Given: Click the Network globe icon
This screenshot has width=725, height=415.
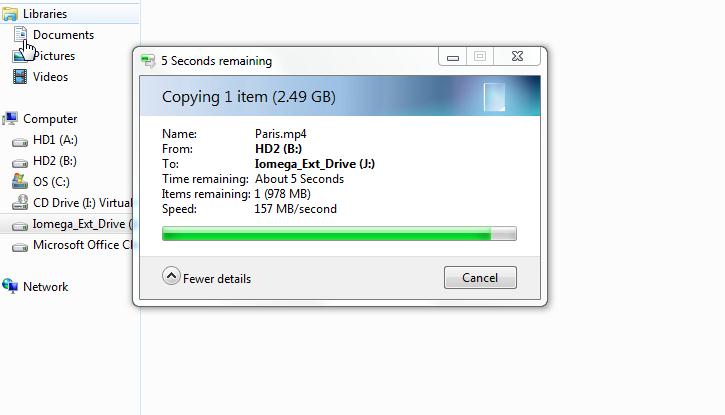Looking at the screenshot, I should (10, 286).
